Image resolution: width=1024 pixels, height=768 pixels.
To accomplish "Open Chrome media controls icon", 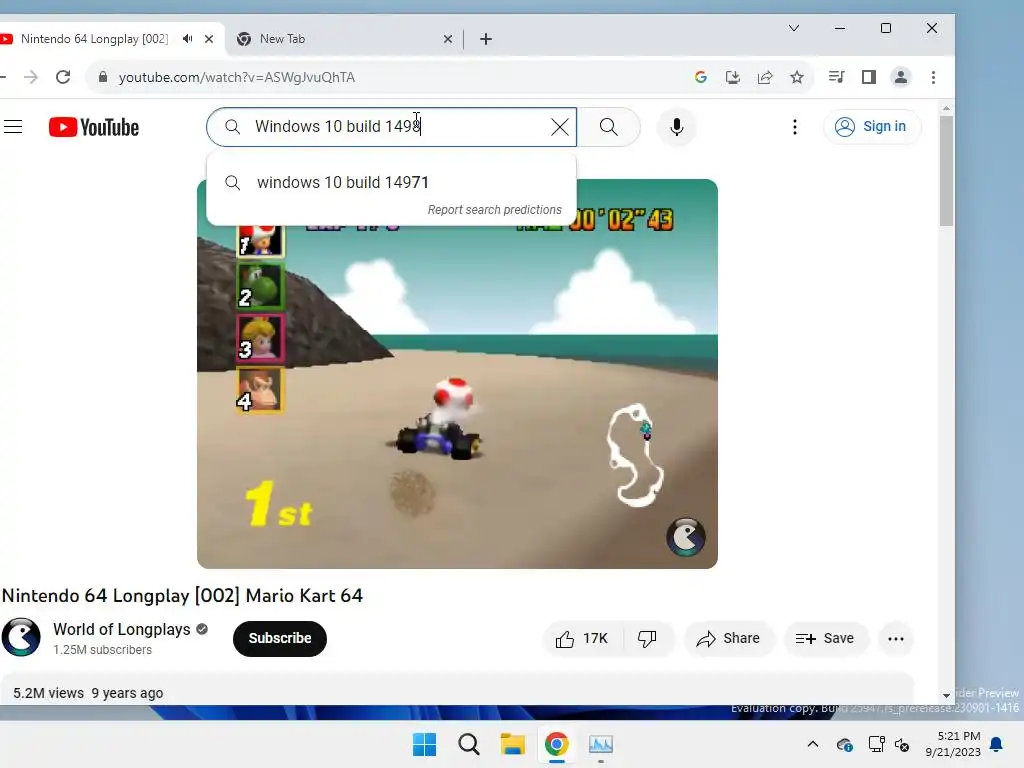I will (836, 77).
